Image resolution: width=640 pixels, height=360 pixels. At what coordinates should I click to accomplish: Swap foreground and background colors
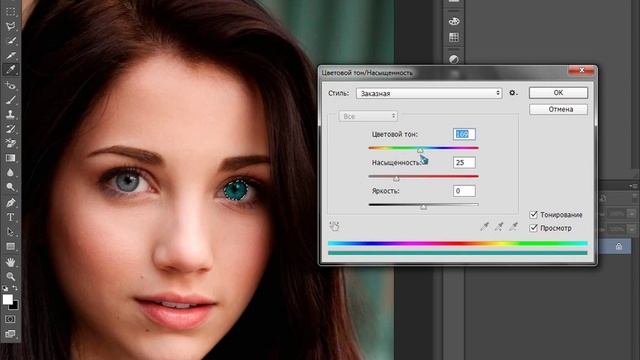pyautogui.click(x=15, y=288)
